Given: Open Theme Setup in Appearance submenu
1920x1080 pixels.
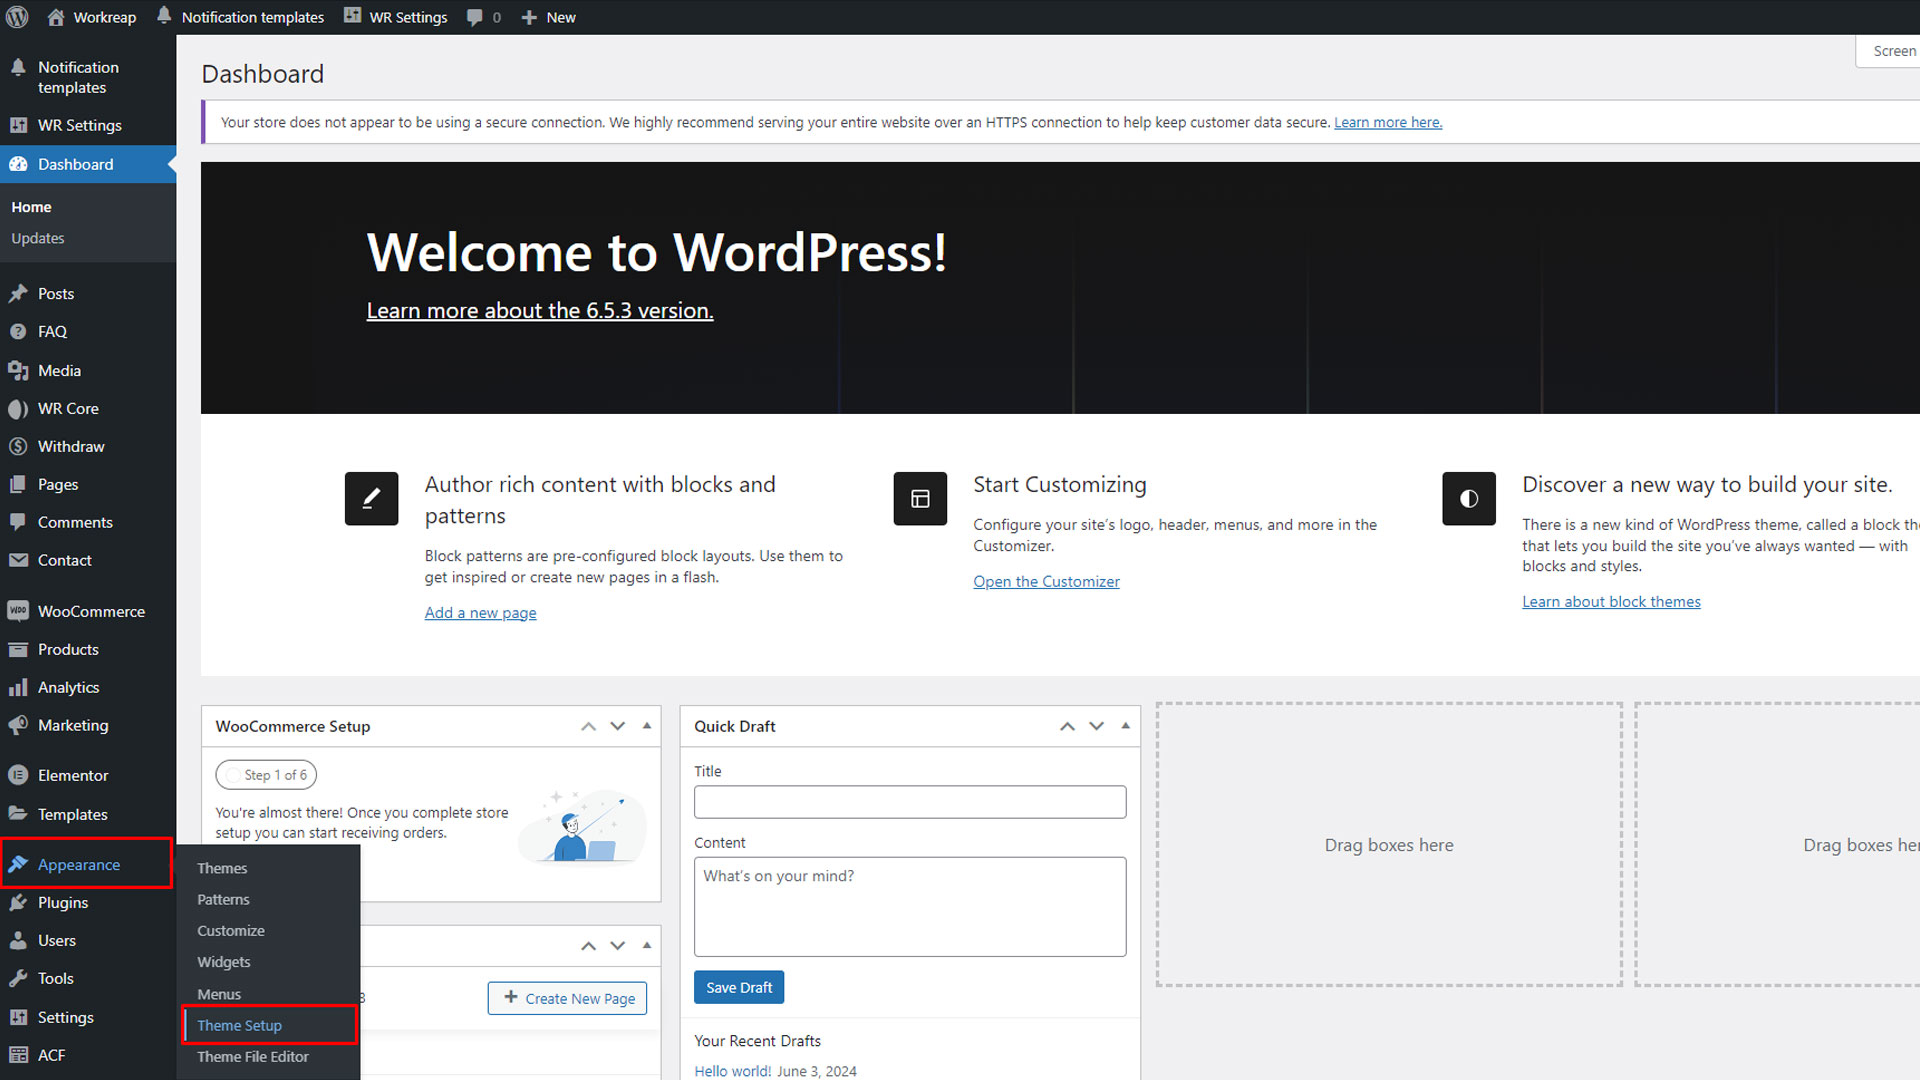Looking at the screenshot, I should [x=240, y=1025].
